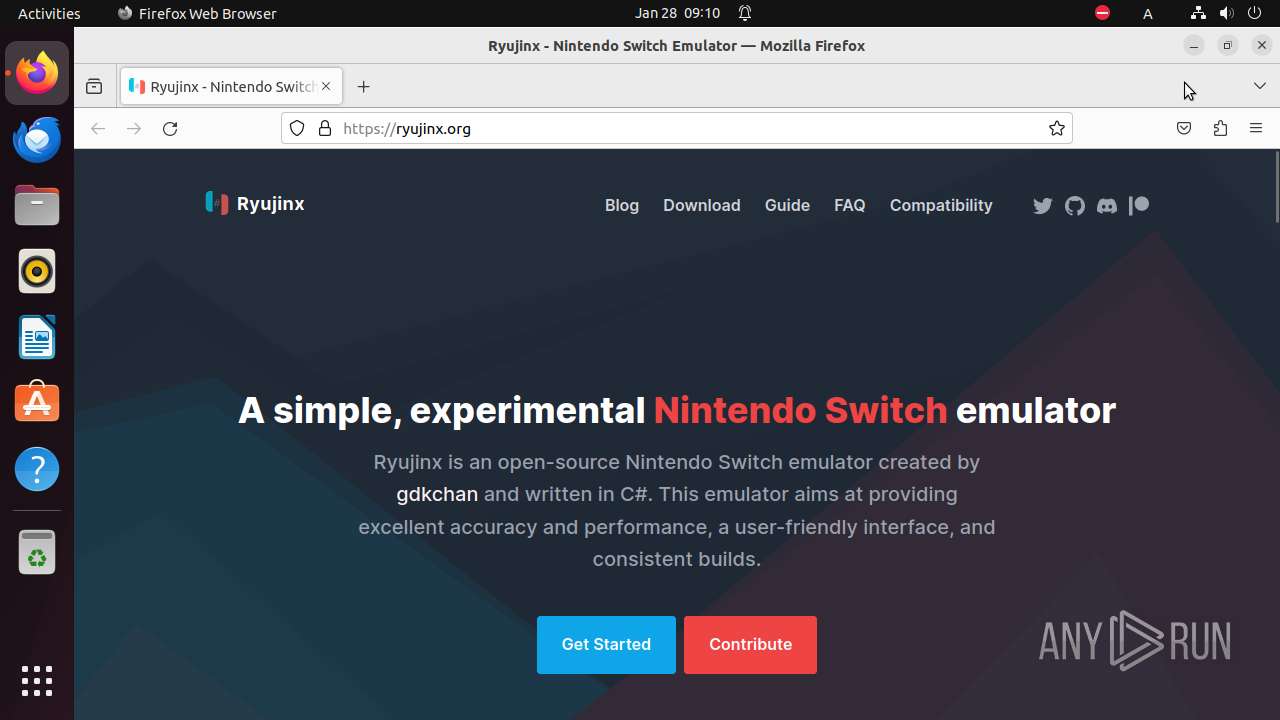Image resolution: width=1280 pixels, height=720 pixels.
Task: Open the Download page
Action: pyautogui.click(x=702, y=205)
